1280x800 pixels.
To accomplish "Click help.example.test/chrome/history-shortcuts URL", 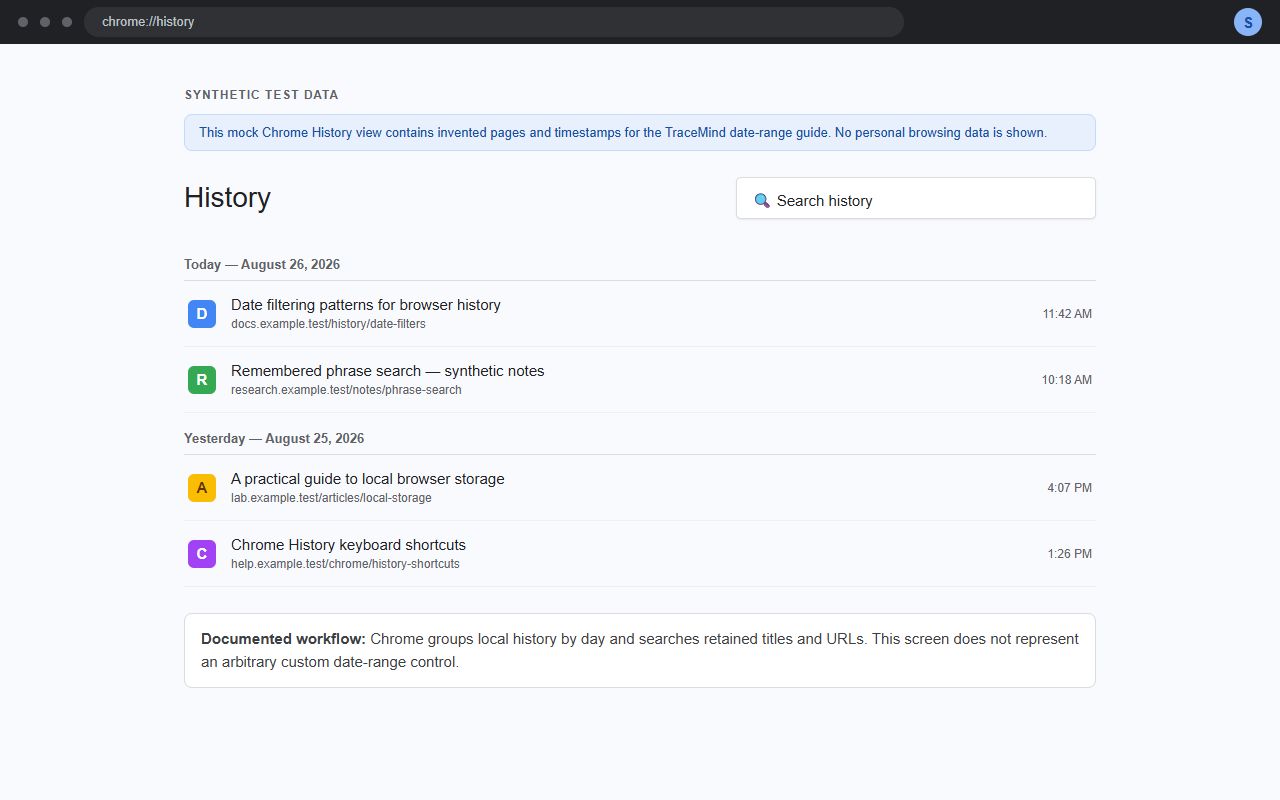I will pos(345,564).
